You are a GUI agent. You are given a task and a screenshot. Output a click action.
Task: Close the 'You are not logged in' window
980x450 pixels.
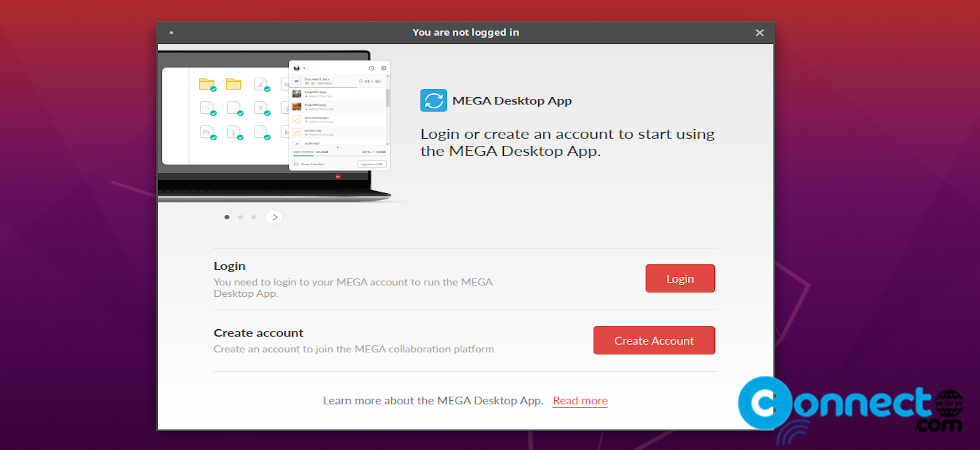tap(759, 32)
